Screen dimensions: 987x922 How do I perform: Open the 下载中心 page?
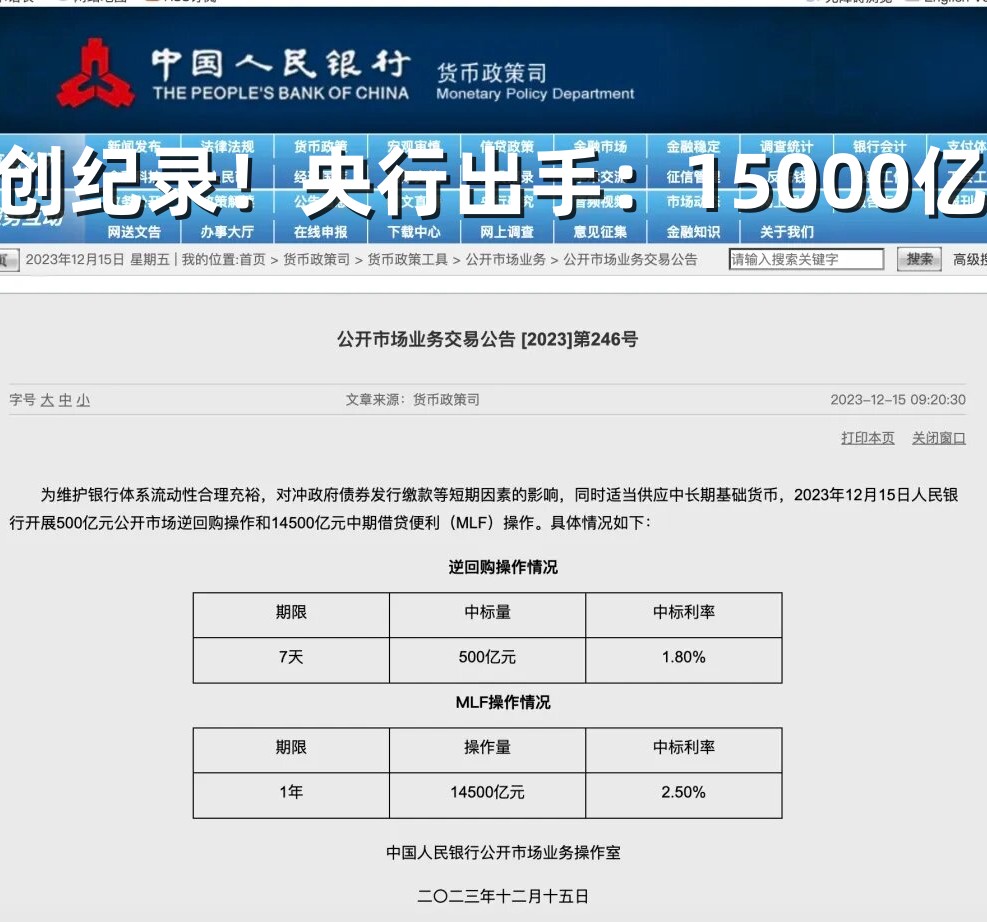(413, 231)
